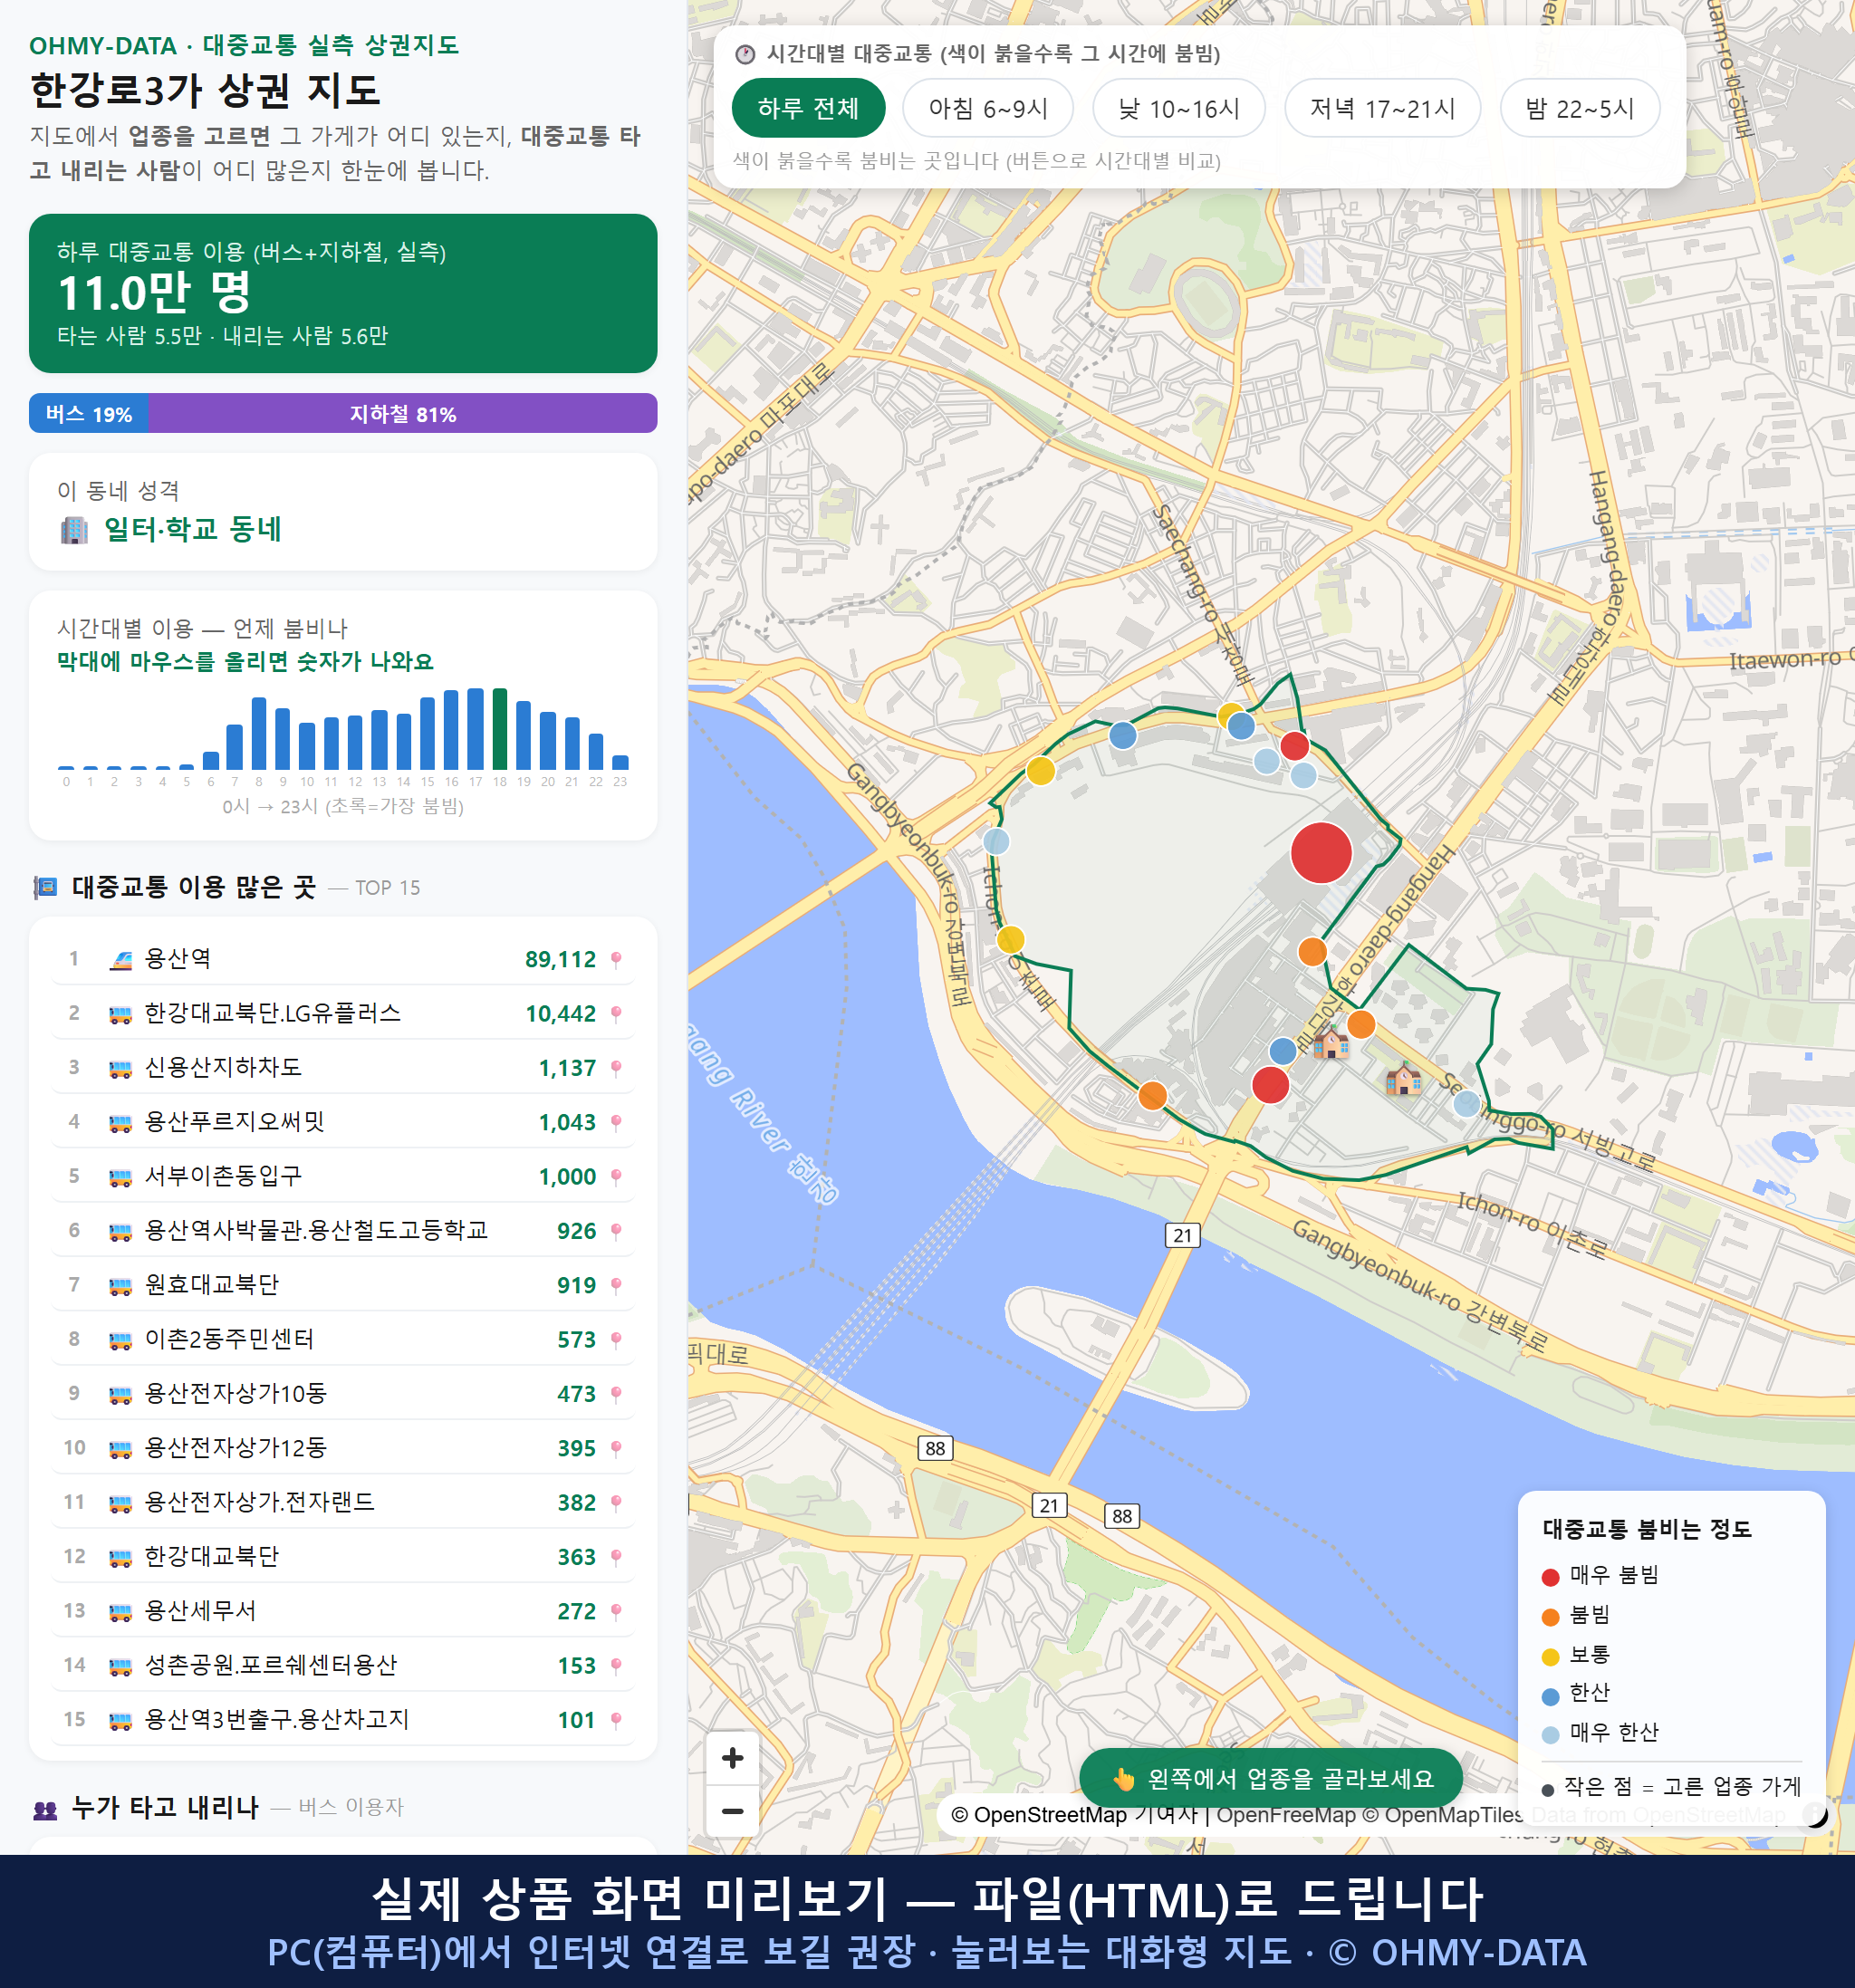Click the large red station marker on map

click(1321, 853)
